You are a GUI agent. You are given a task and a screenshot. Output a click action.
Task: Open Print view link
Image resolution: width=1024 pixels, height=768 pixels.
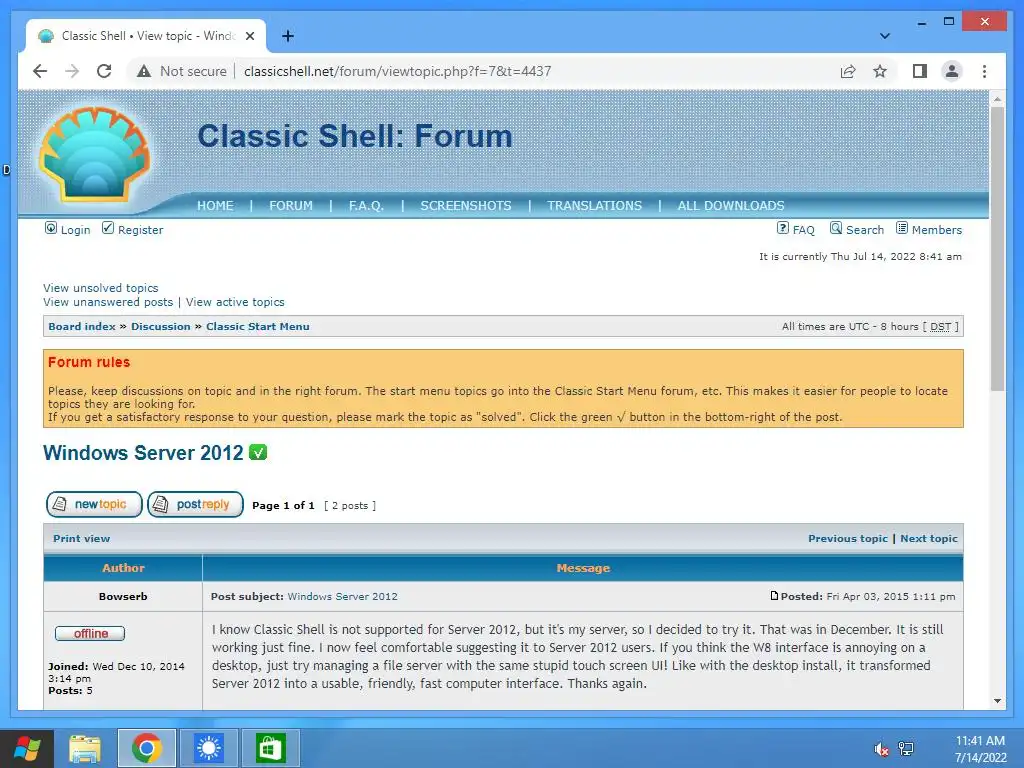(x=82, y=539)
